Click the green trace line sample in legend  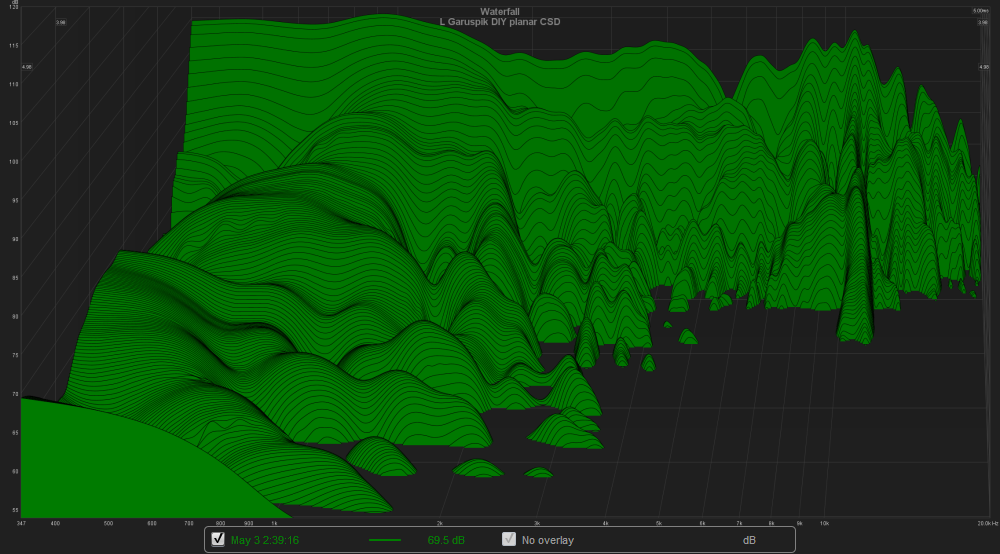click(x=385, y=540)
